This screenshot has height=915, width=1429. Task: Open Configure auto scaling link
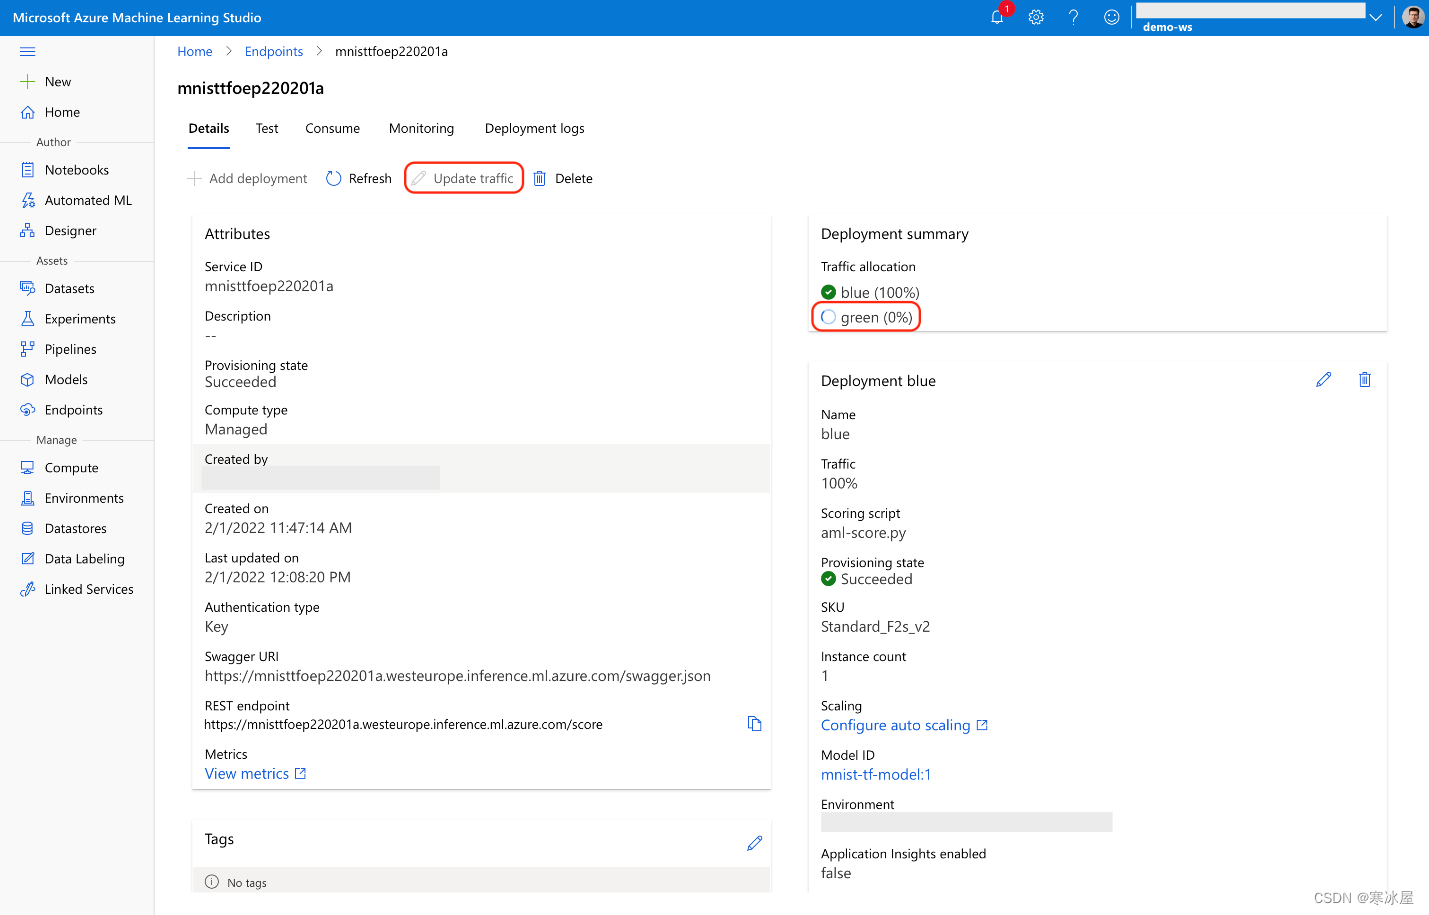tap(904, 726)
